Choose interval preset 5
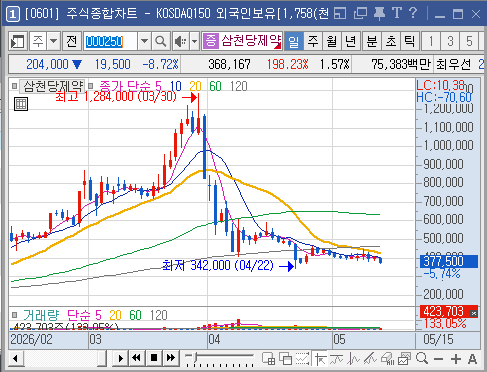This screenshot has height=372, width=487. coord(469,42)
